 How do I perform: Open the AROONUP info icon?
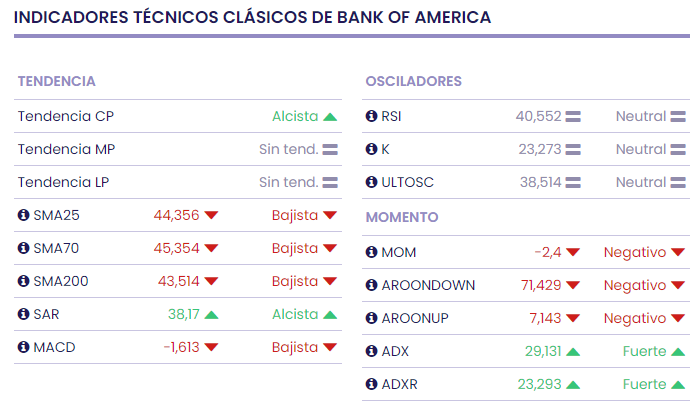(x=372, y=318)
